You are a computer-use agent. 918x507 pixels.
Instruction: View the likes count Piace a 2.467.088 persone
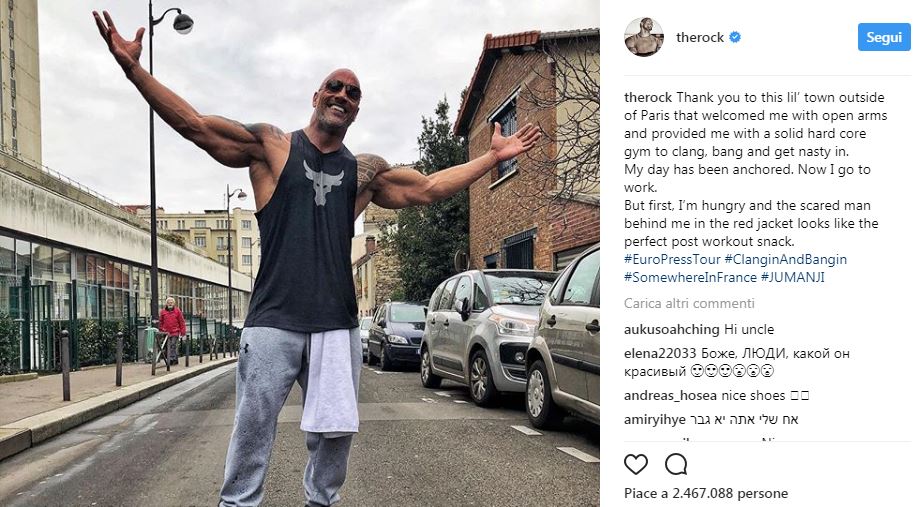(706, 494)
